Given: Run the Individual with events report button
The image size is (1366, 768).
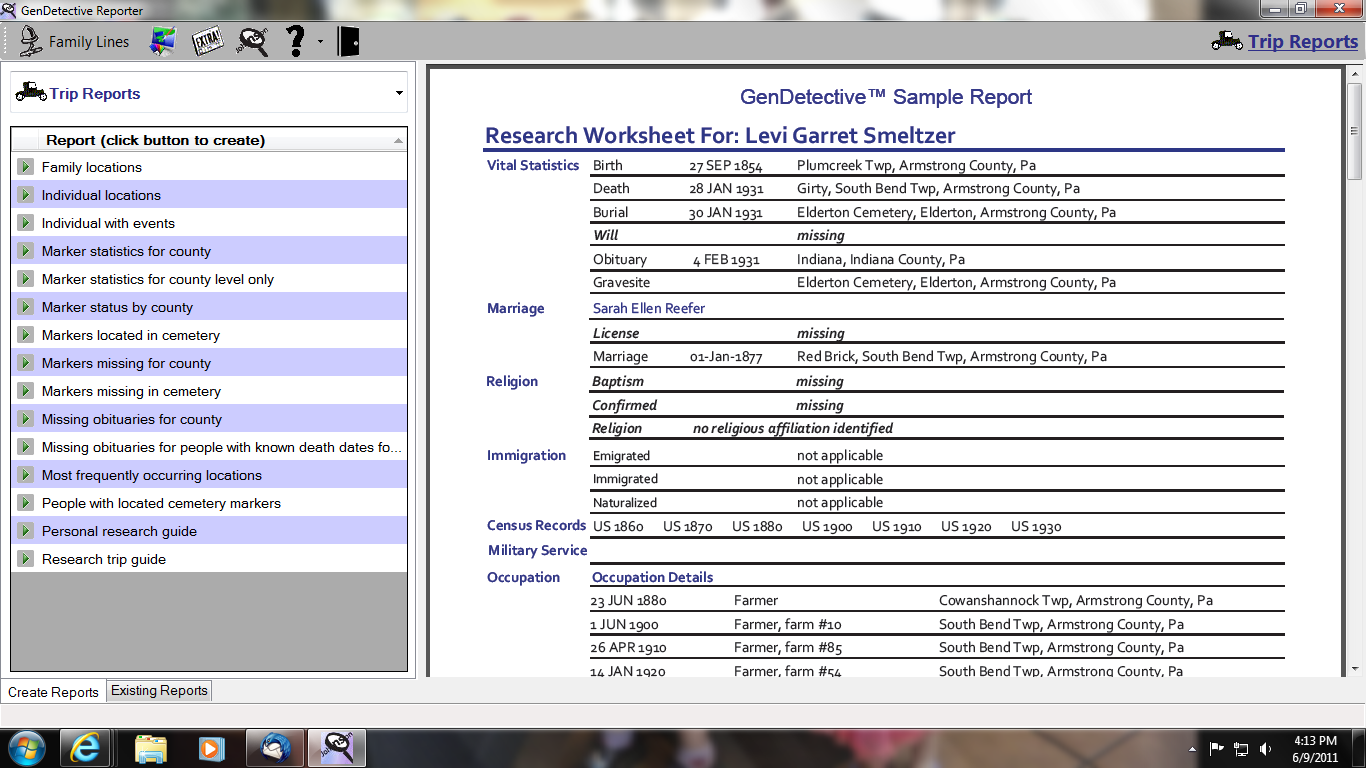Looking at the screenshot, I should coord(26,223).
